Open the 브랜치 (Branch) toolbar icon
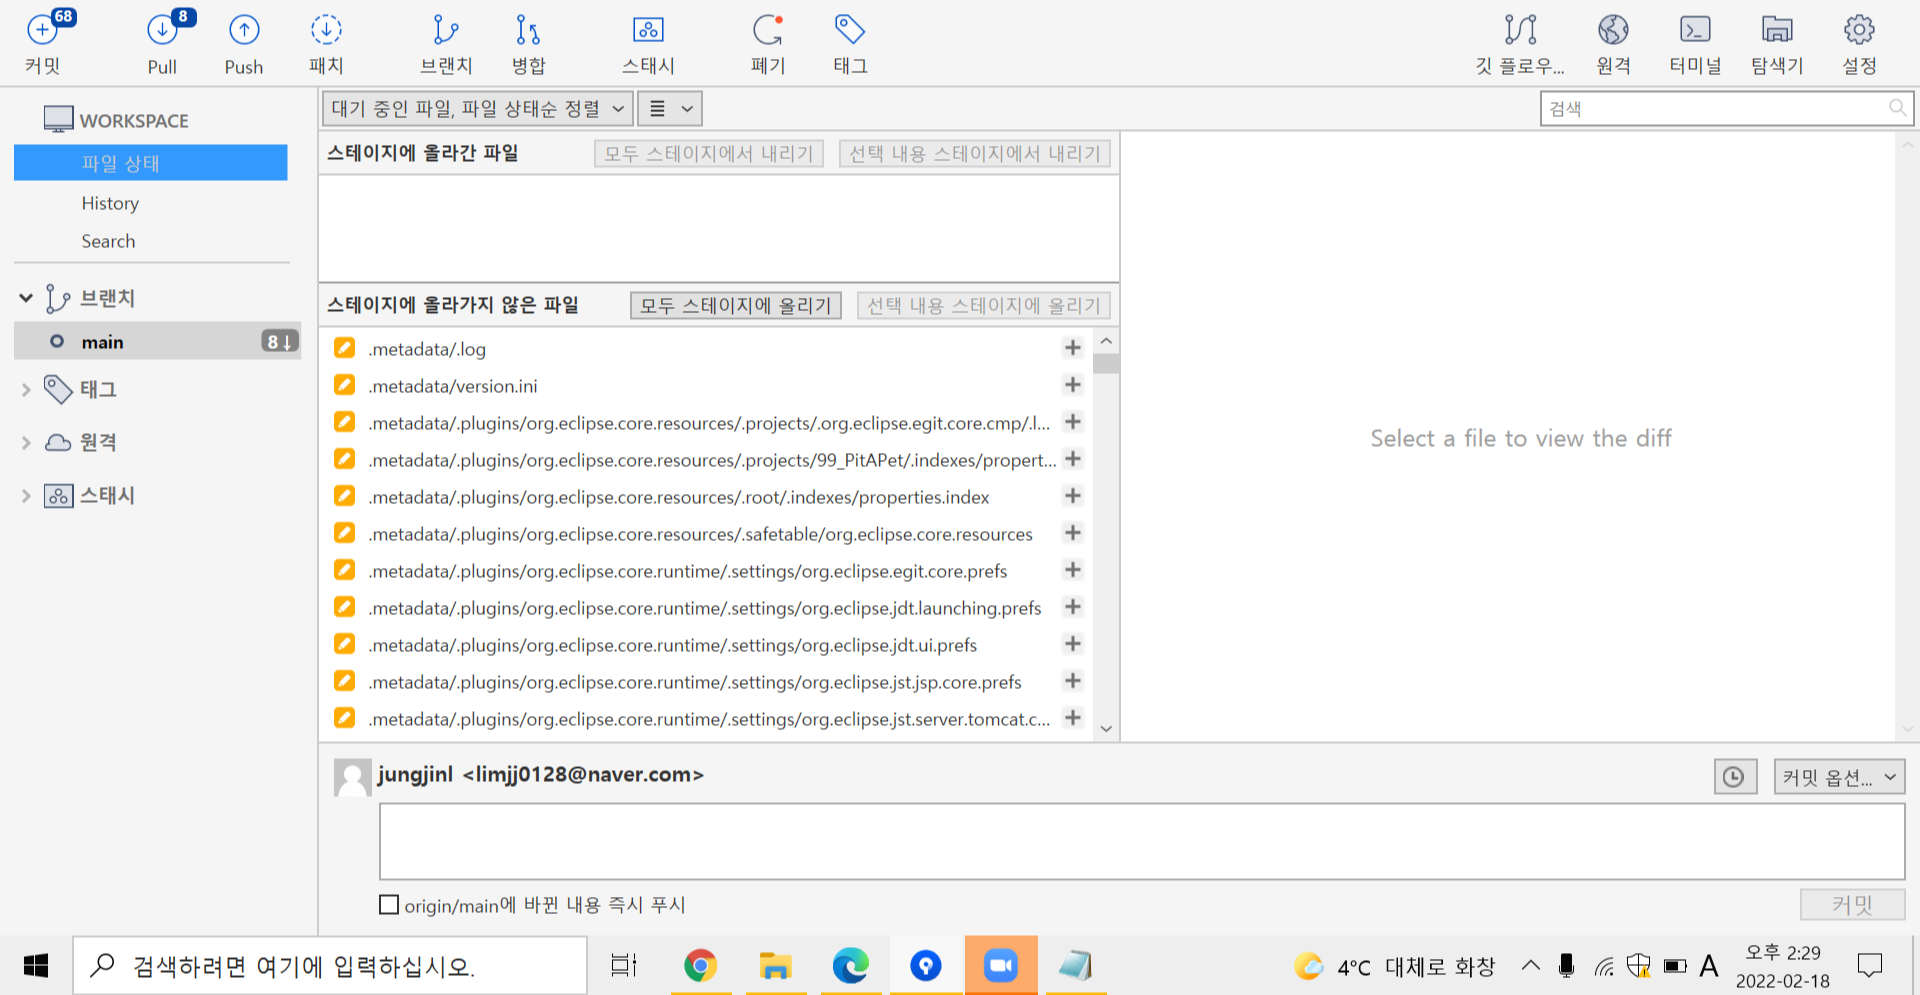Viewport: 1920px width, 995px height. pos(446,42)
